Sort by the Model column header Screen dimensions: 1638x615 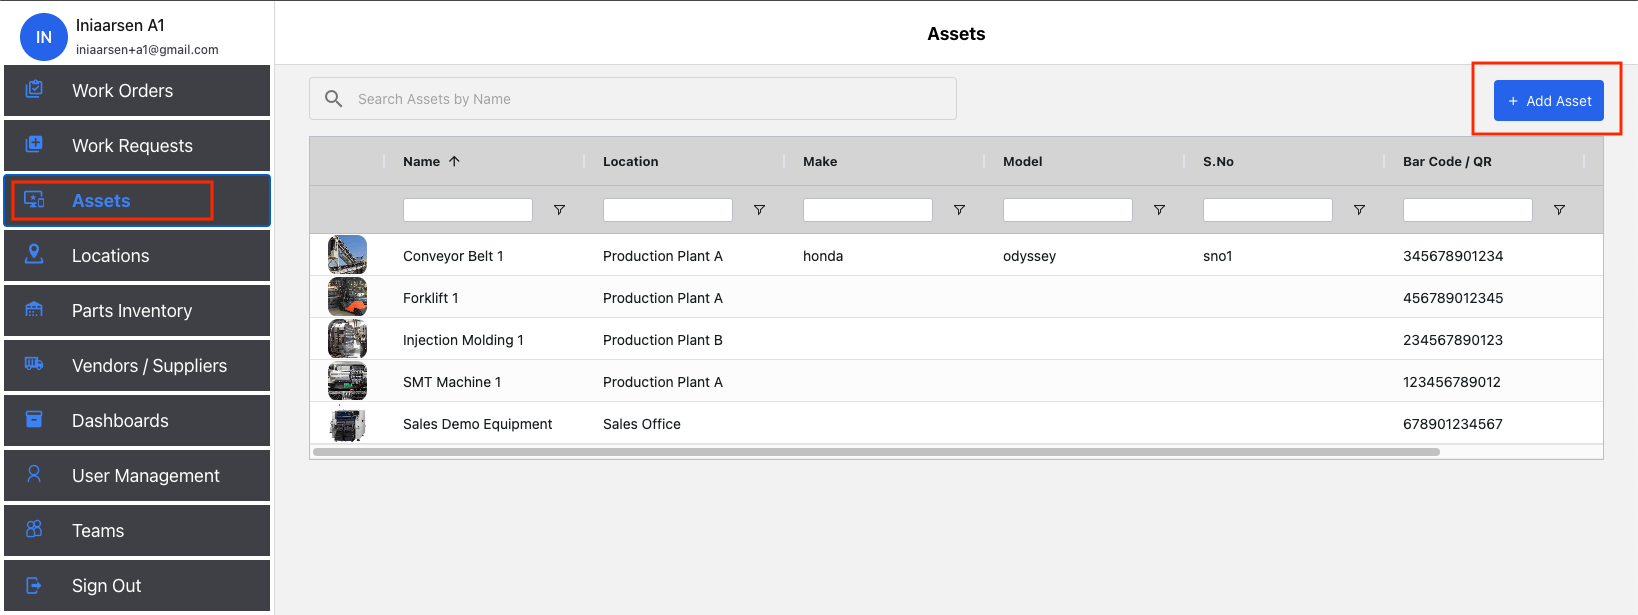coord(1022,161)
